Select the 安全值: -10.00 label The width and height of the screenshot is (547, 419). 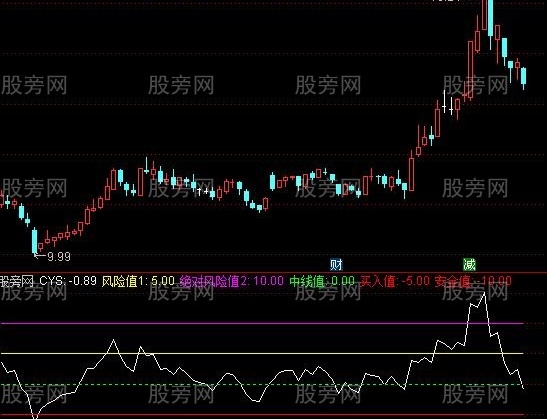(x=473, y=281)
